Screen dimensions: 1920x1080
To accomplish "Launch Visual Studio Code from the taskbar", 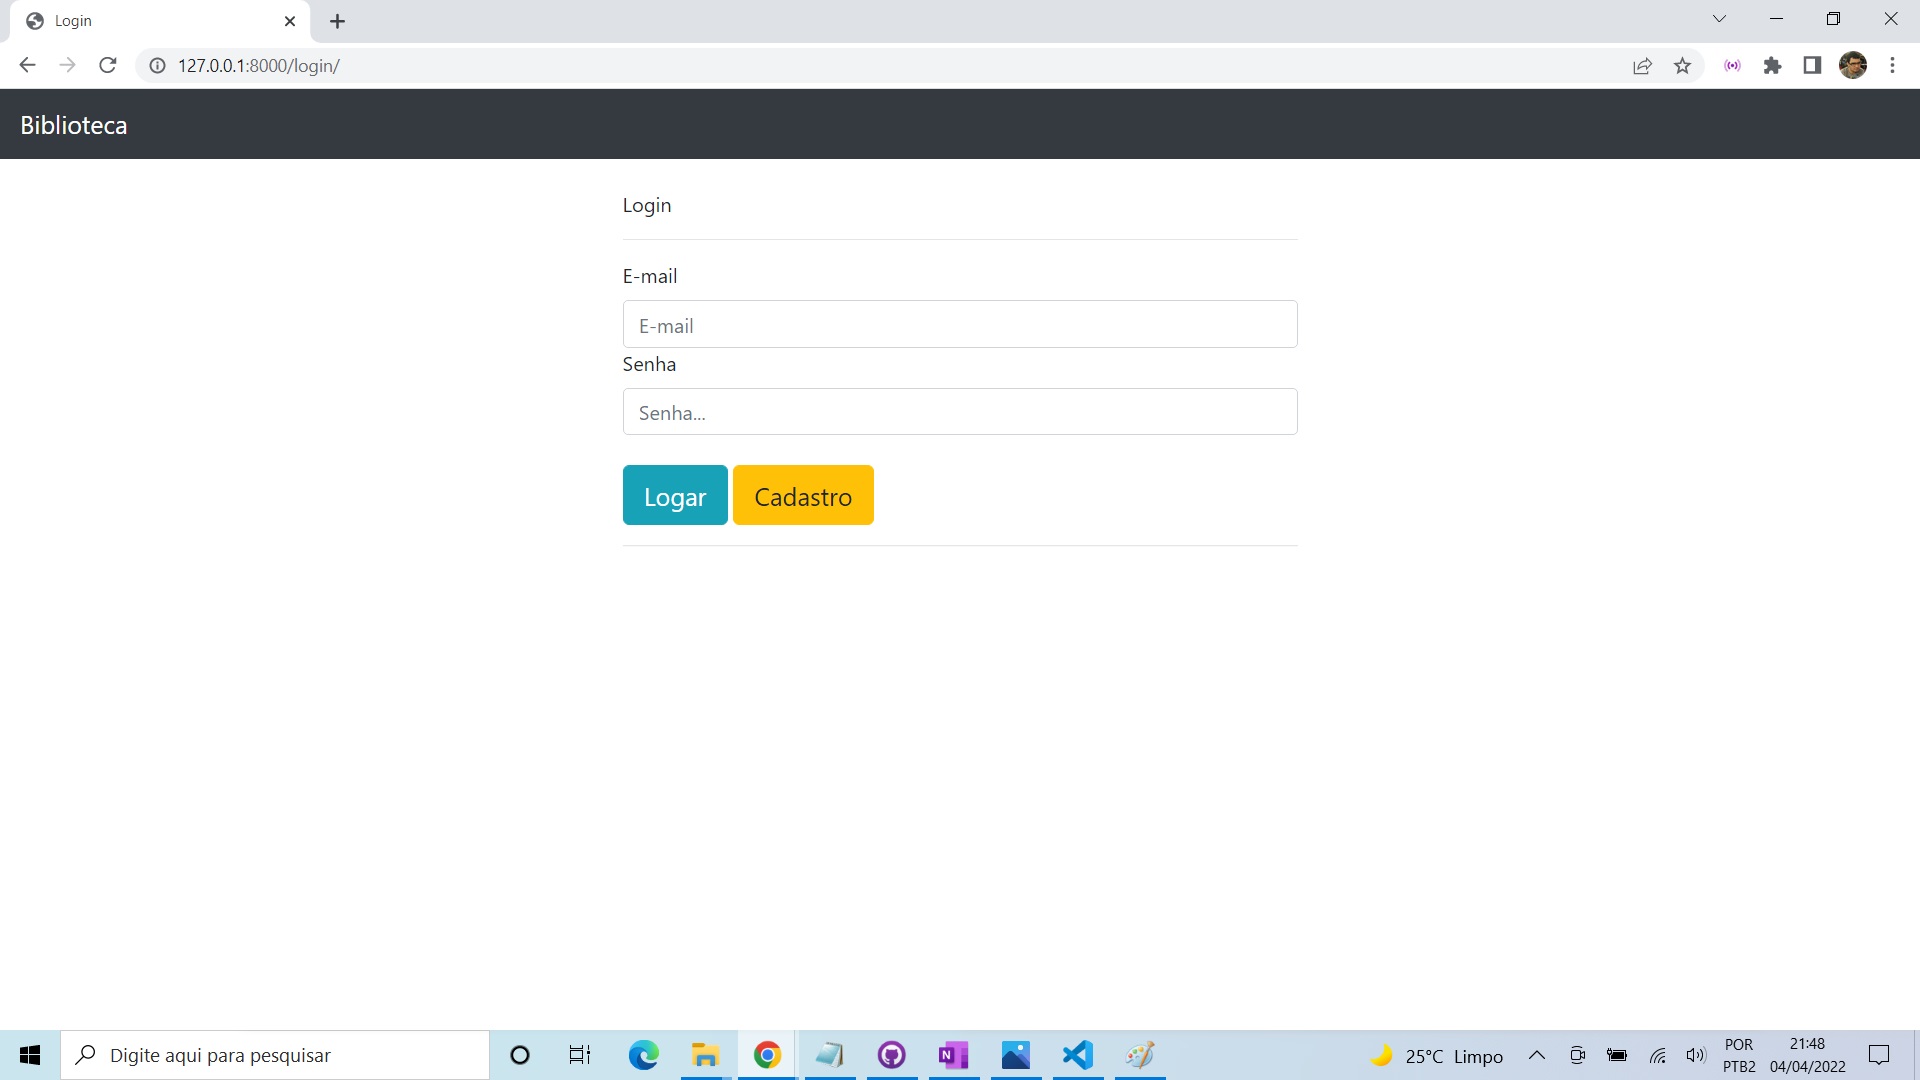I will coord(1077,1055).
